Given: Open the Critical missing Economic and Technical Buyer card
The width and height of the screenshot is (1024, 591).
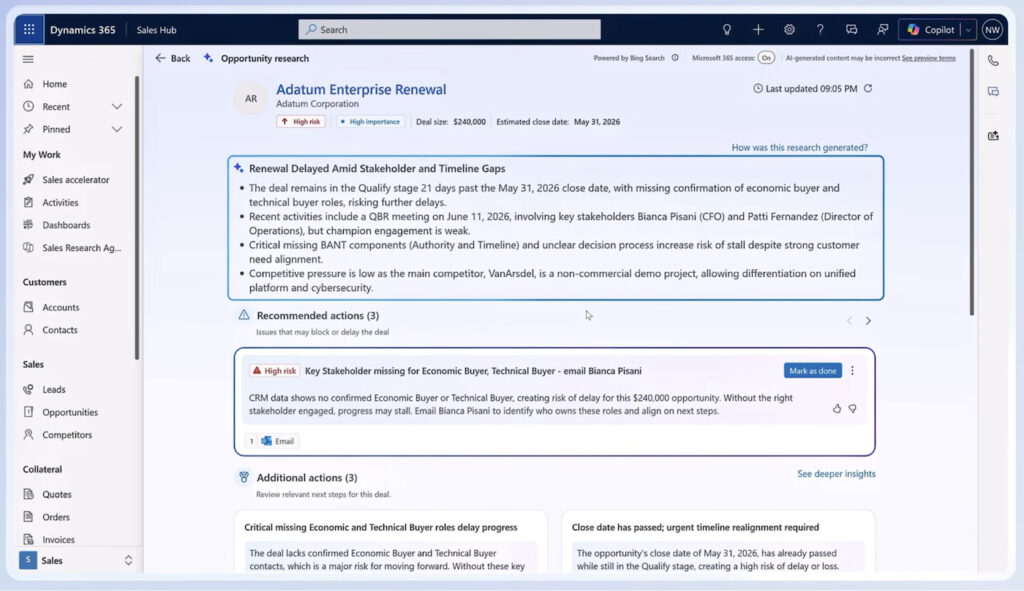Looking at the screenshot, I should point(391,542).
